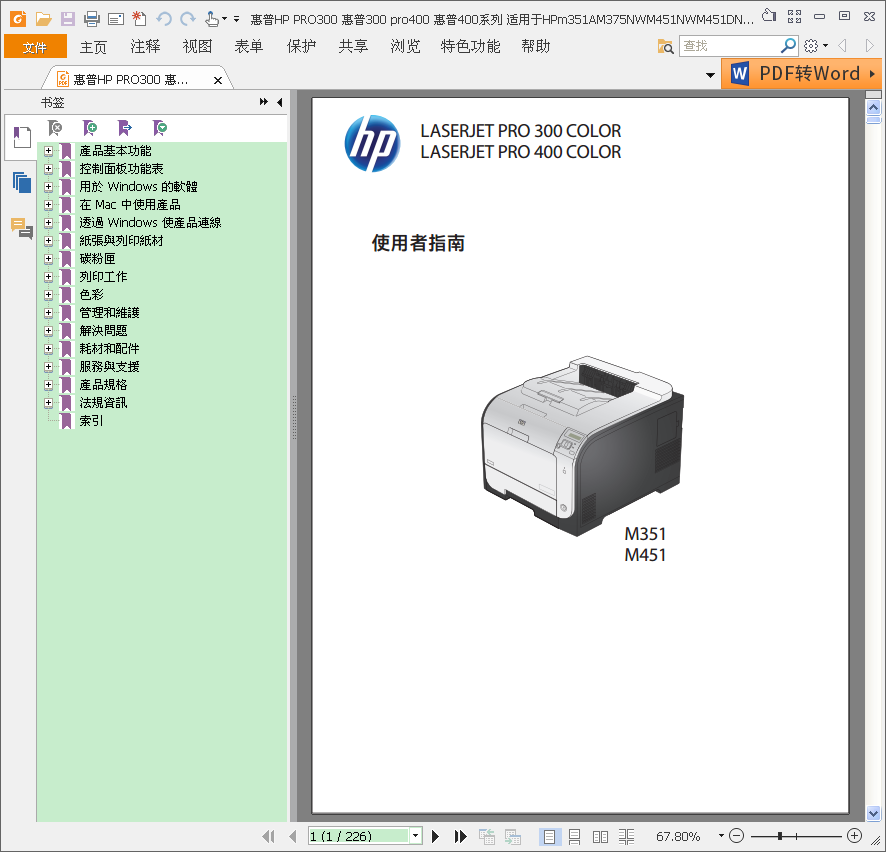Open search settings gear icon
Screen dimensions: 886x852
click(x=811, y=46)
